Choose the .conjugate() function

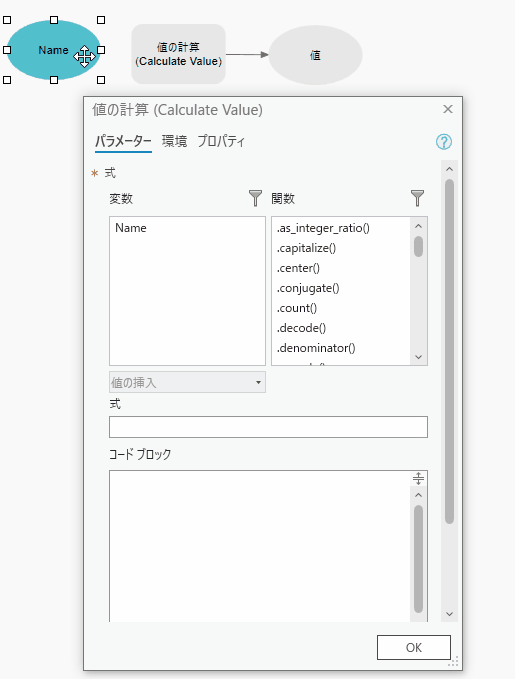click(308, 288)
